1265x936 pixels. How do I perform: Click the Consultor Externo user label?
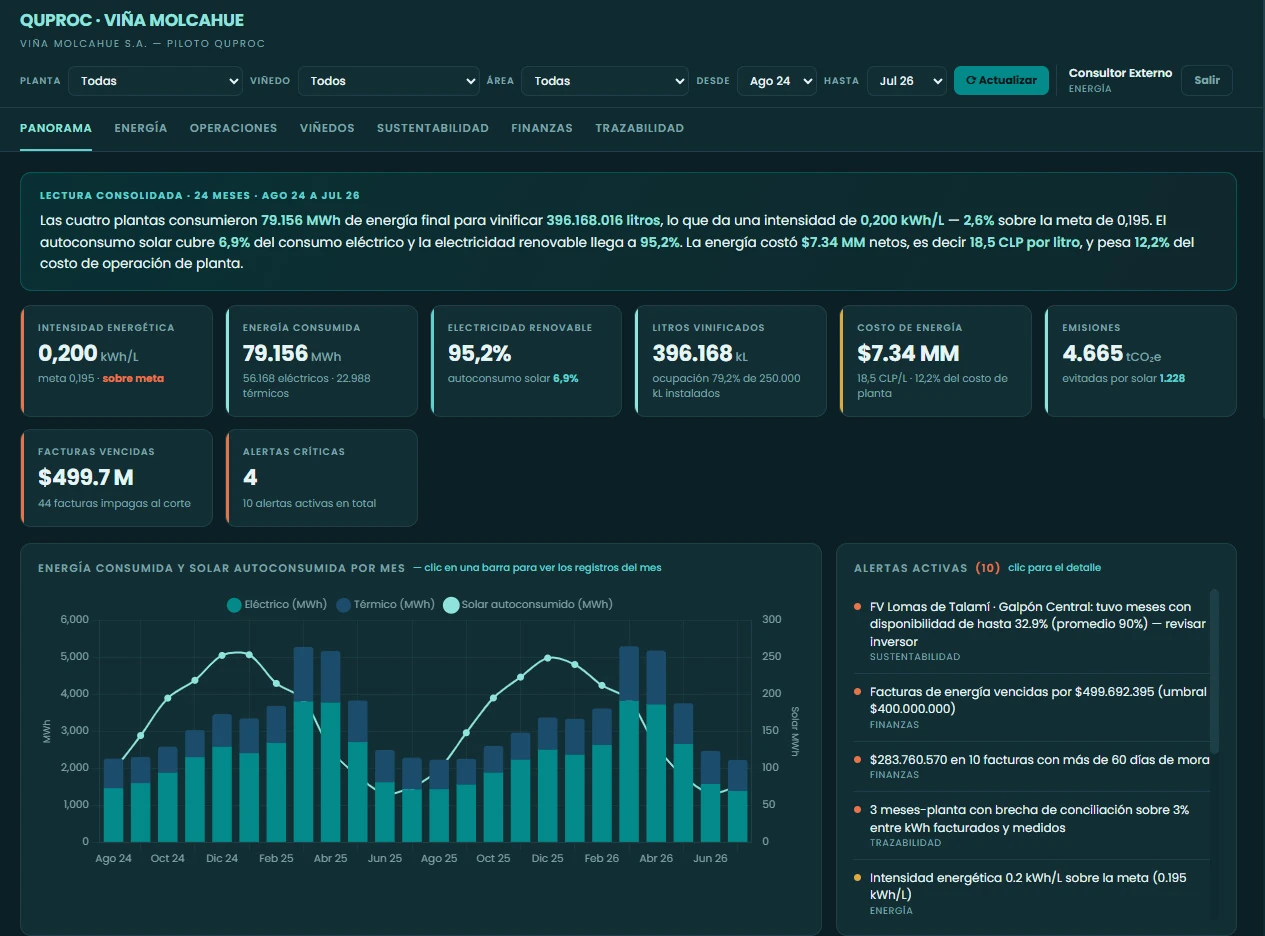tap(1120, 73)
